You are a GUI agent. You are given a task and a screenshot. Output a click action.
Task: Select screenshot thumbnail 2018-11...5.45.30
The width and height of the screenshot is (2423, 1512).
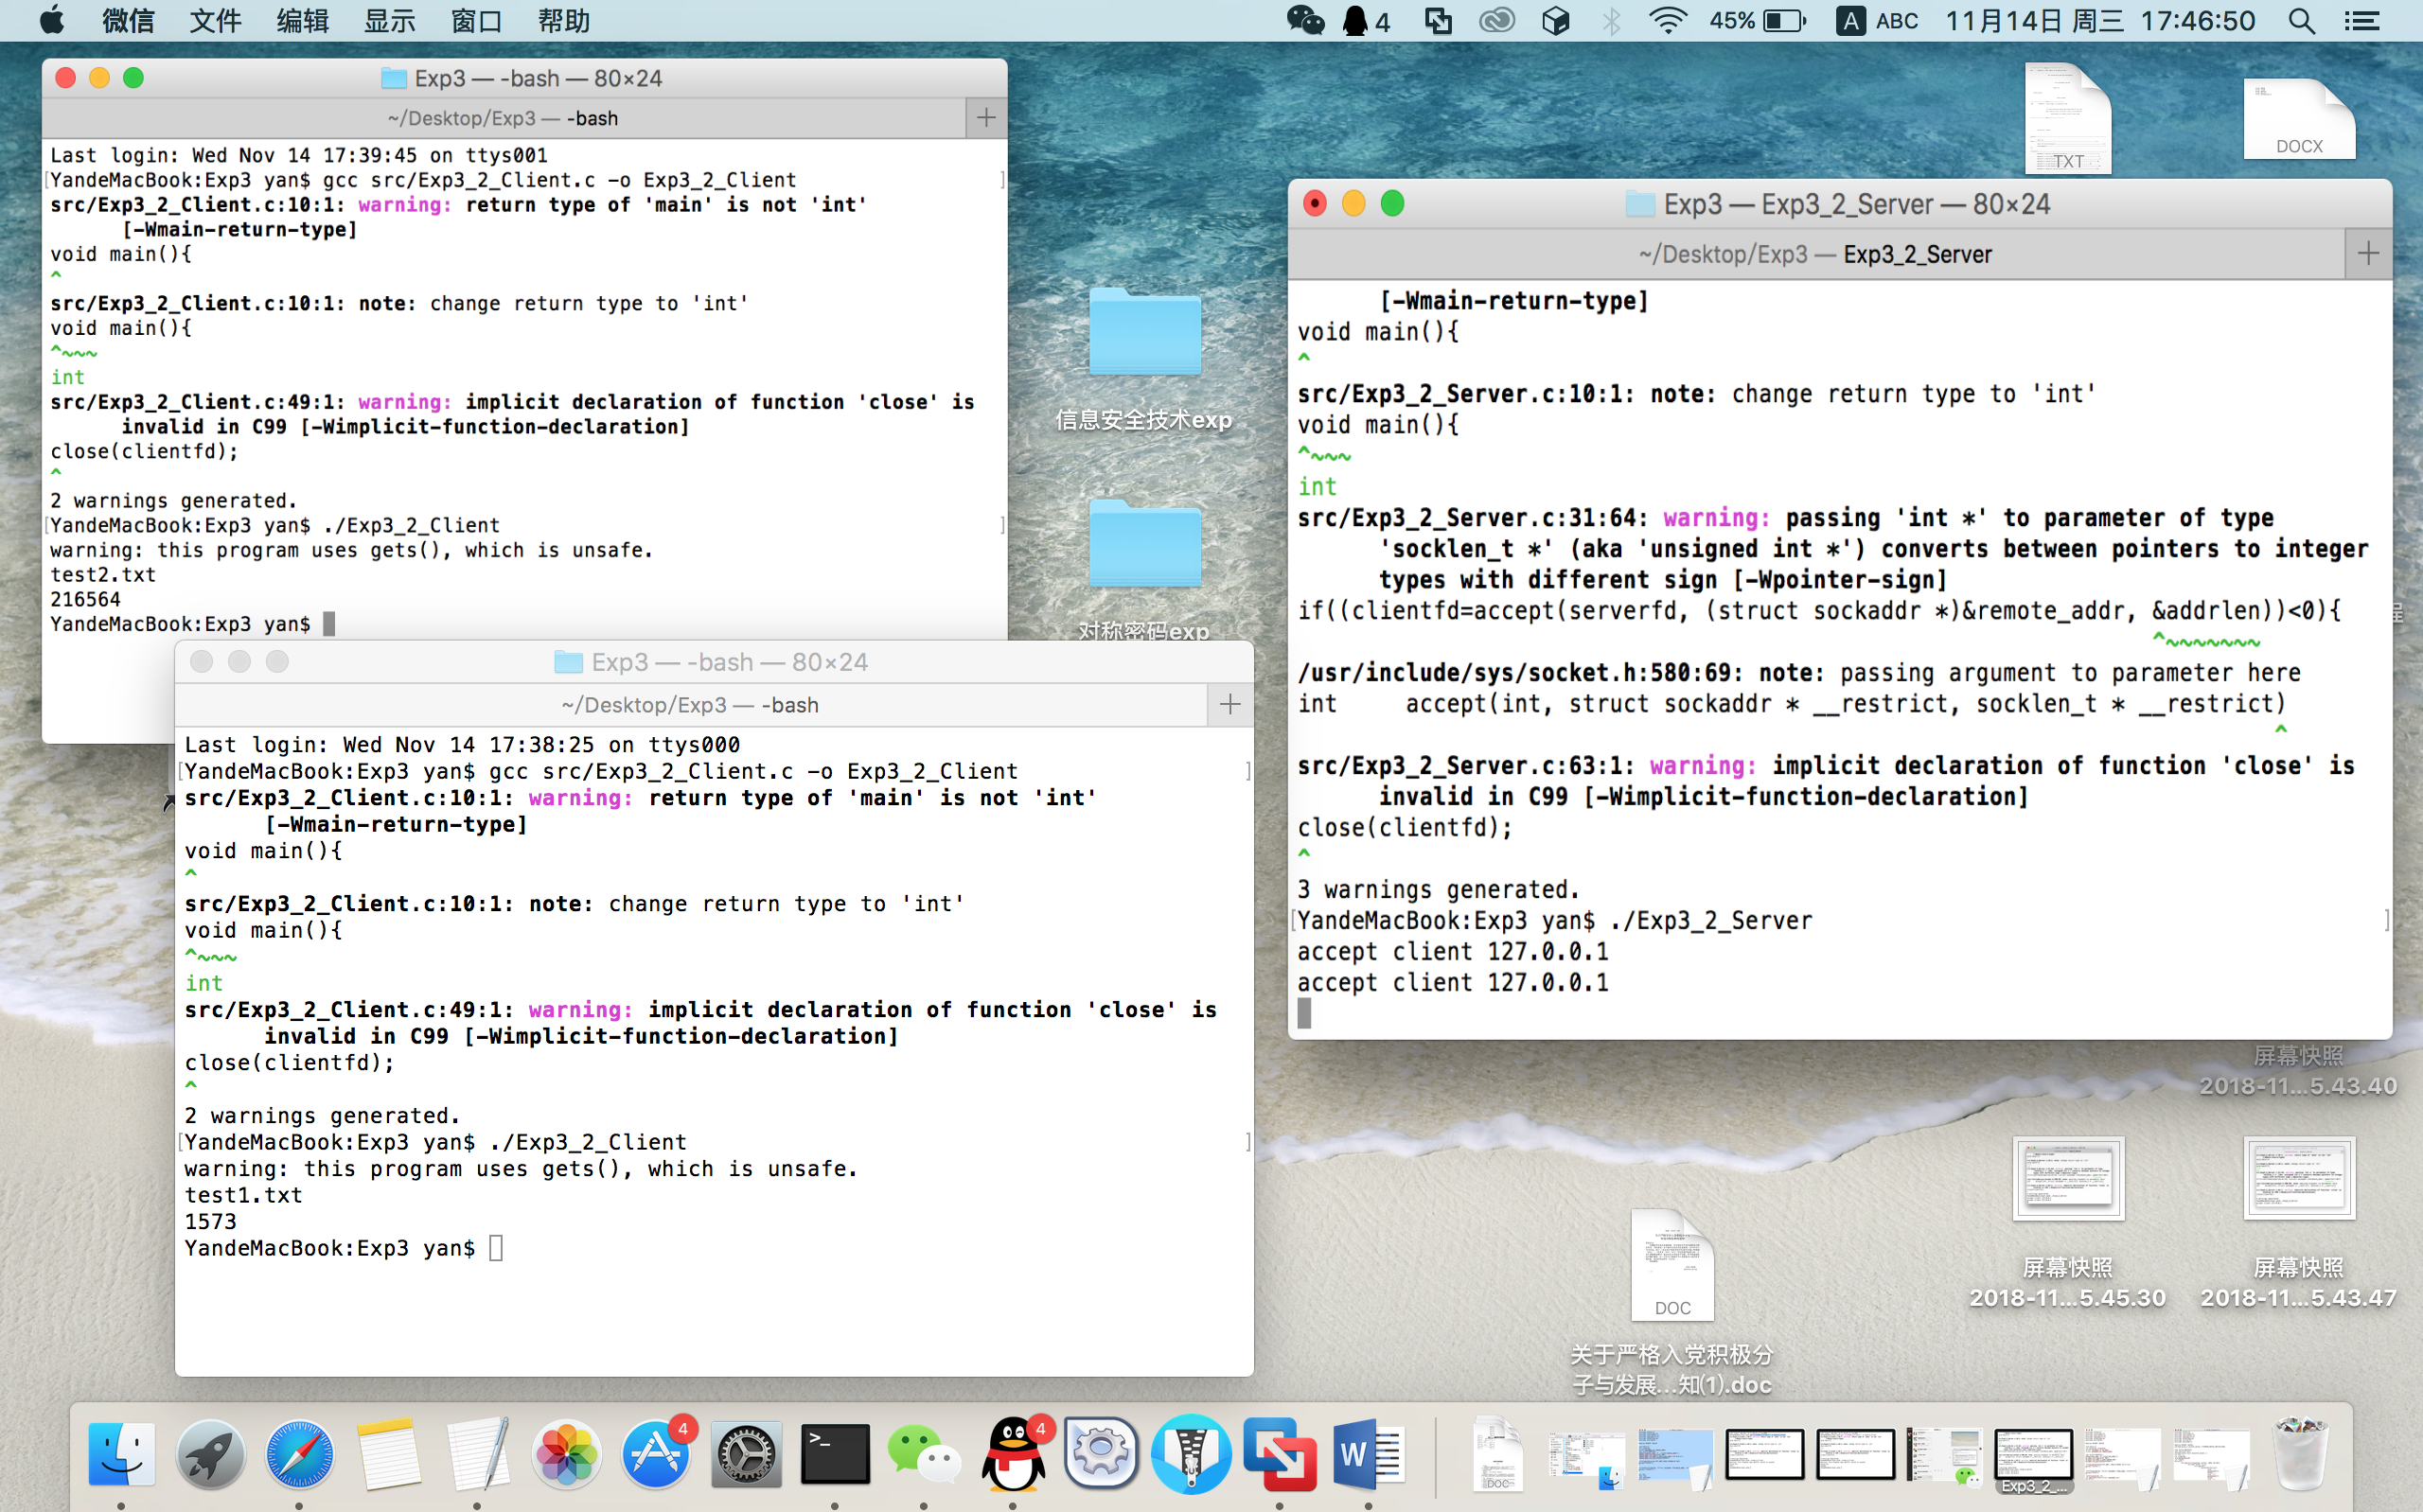pos(2068,1178)
